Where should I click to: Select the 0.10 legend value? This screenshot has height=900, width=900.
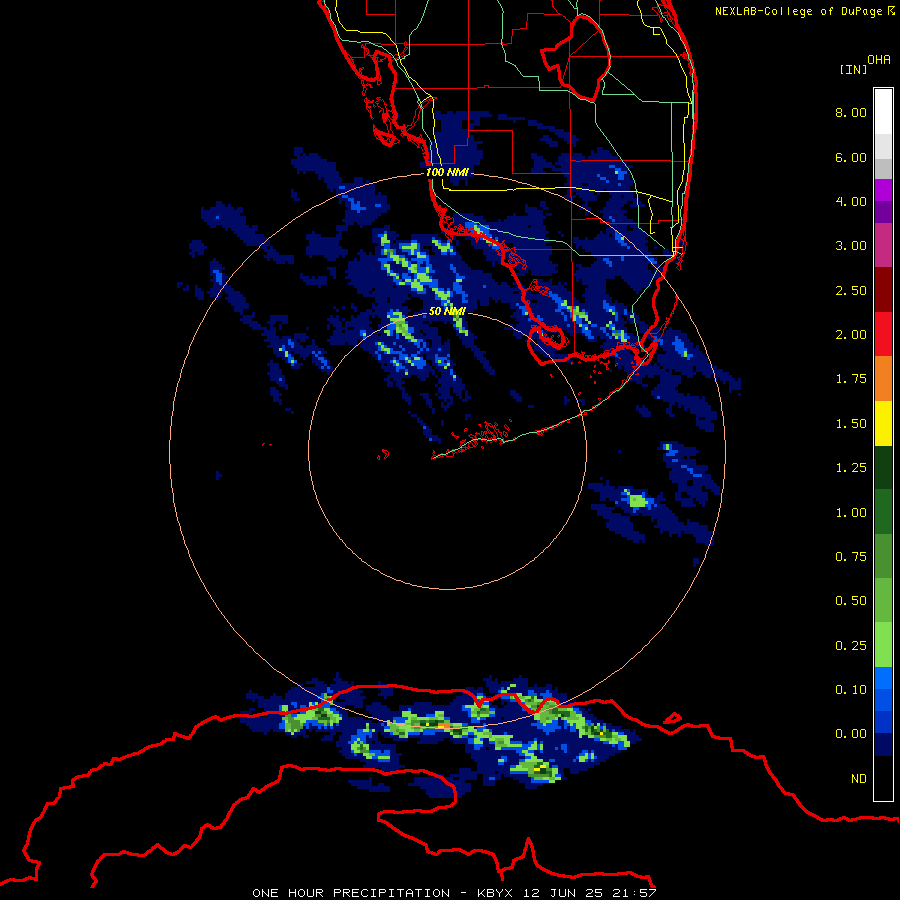pos(851,690)
